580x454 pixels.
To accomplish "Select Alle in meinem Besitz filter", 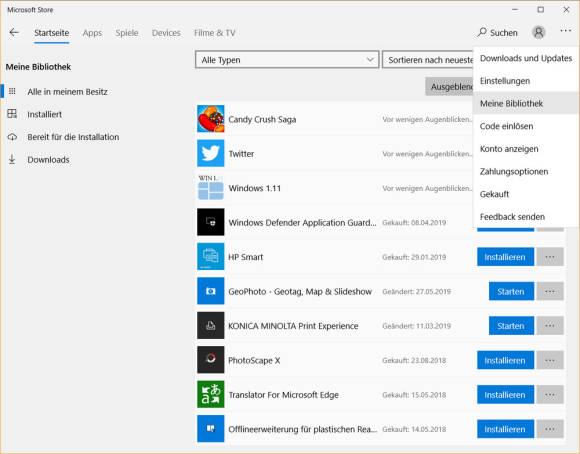I will pos(67,91).
